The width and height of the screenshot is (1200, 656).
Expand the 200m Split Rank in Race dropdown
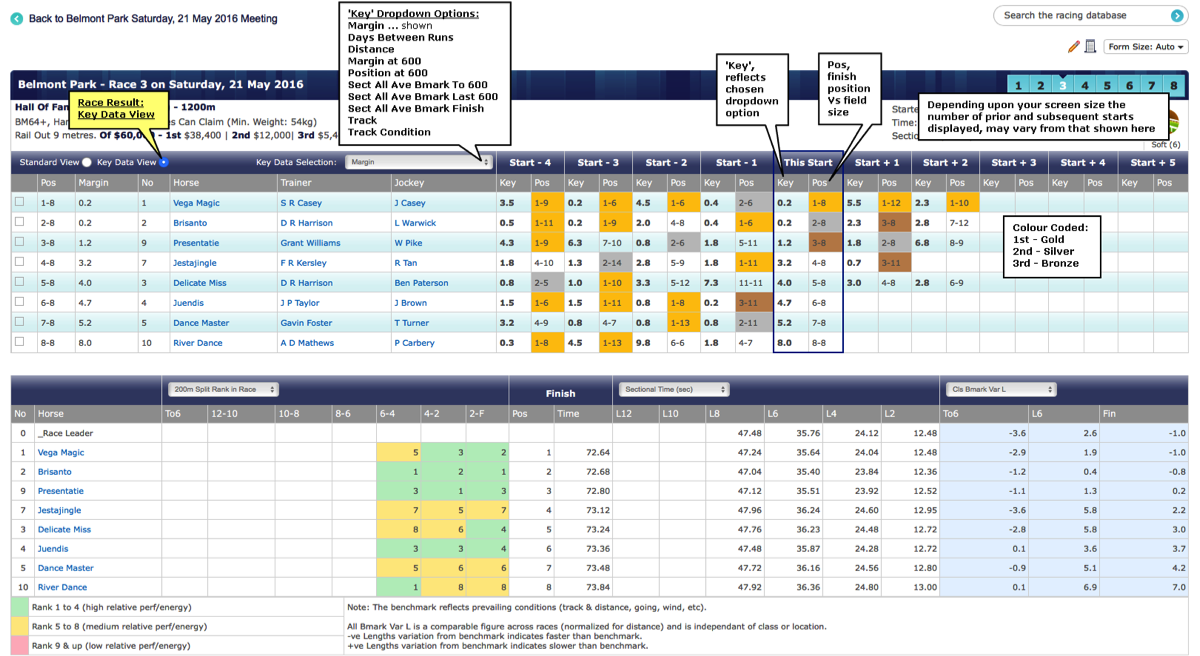tap(223, 390)
